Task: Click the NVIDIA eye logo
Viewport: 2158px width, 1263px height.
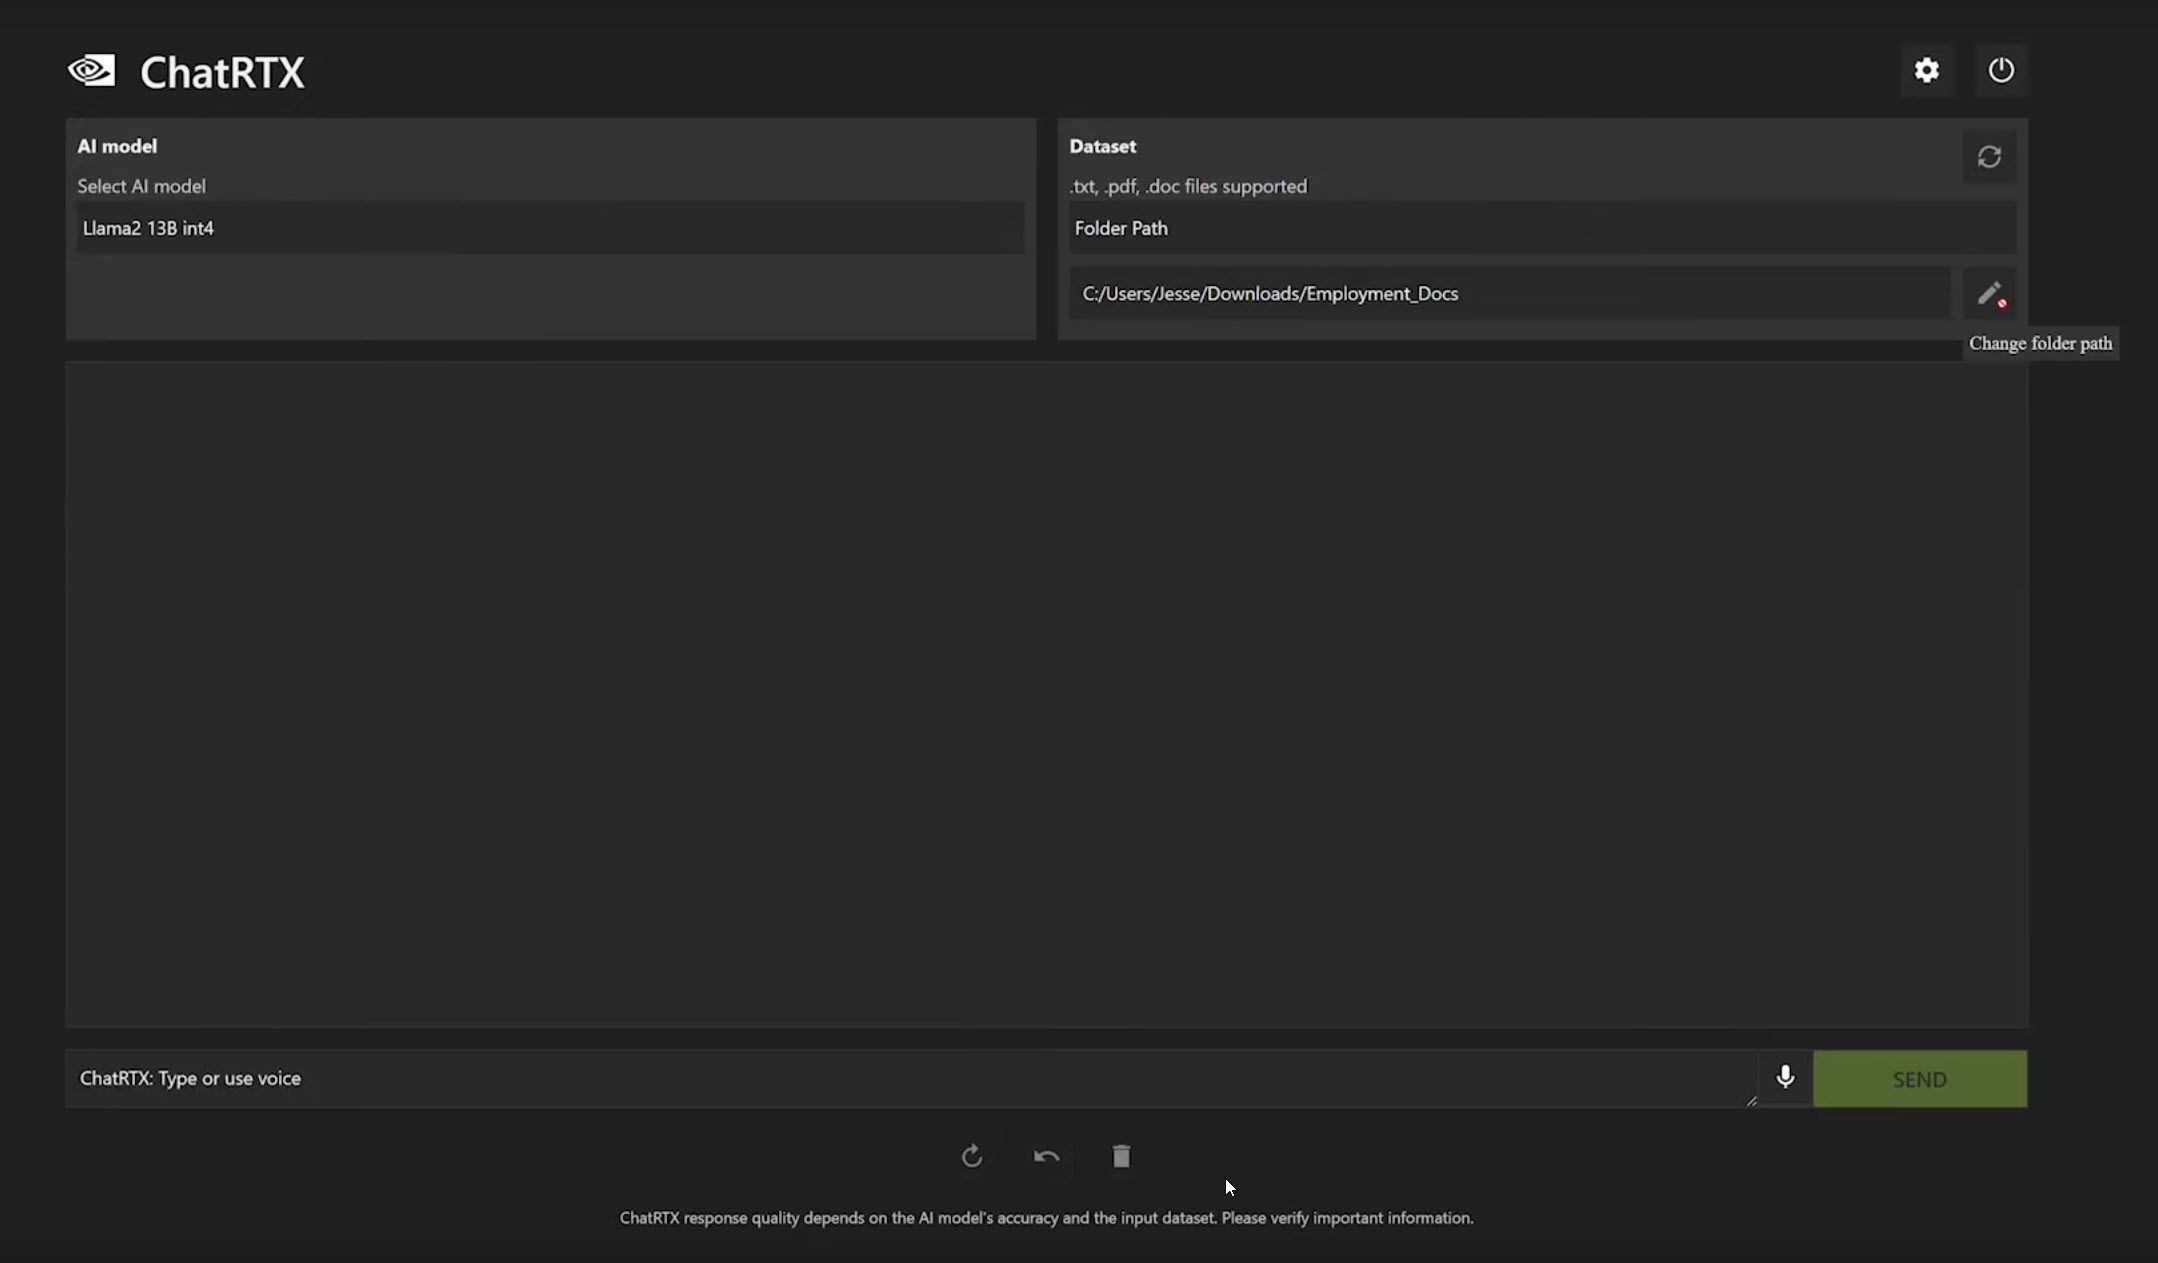Action: [91, 71]
